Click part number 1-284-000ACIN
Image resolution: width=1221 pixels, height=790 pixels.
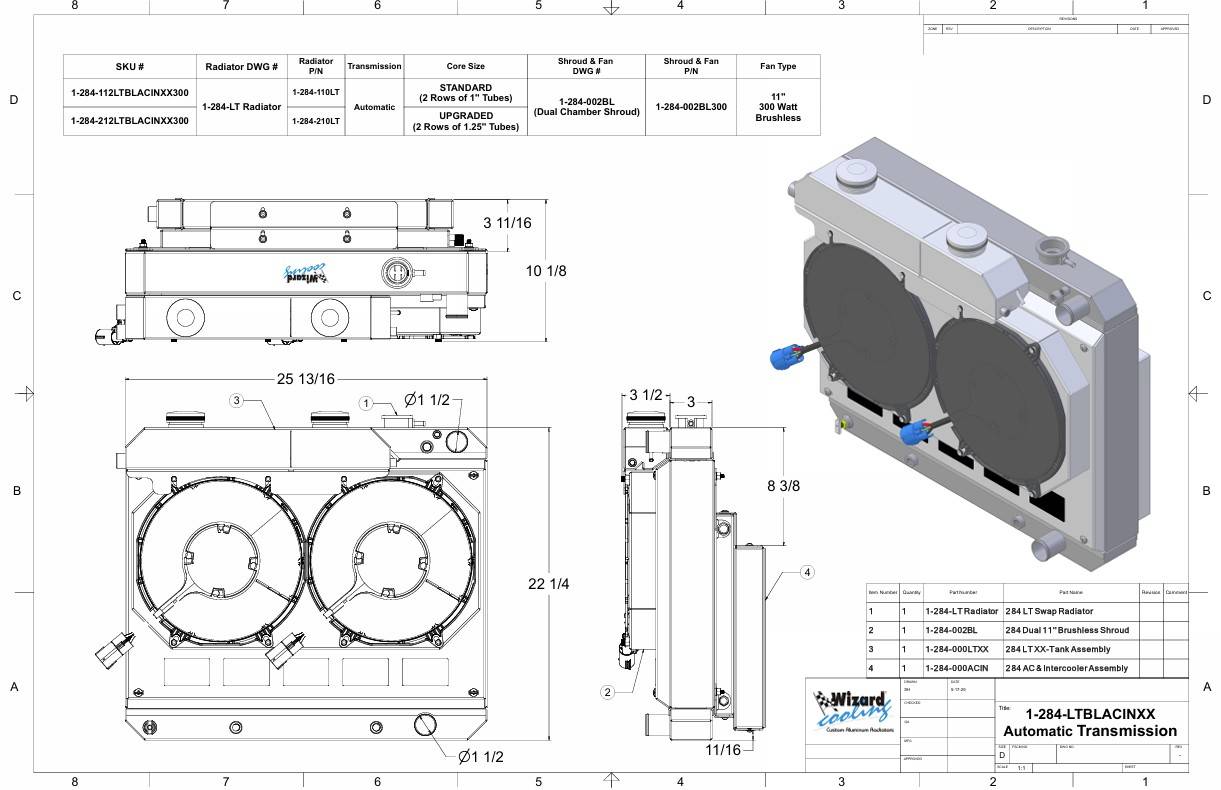pos(956,668)
